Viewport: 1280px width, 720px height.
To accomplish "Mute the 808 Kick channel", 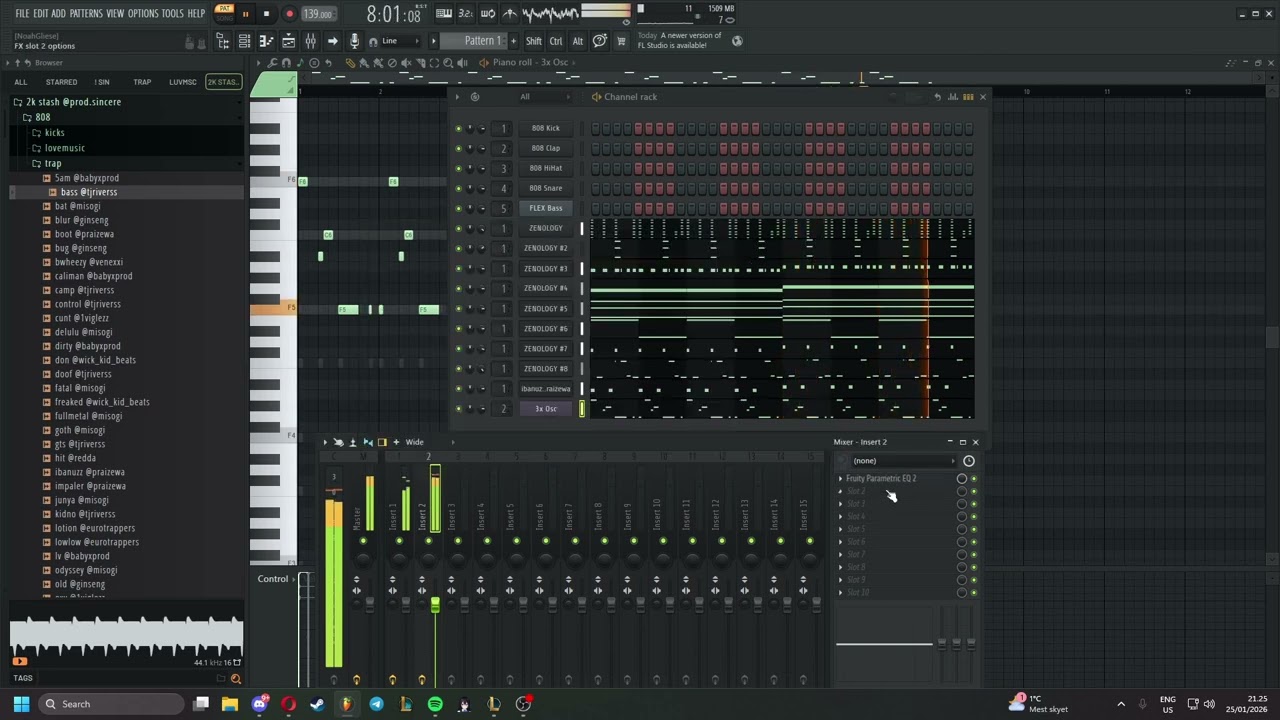I will point(458,128).
